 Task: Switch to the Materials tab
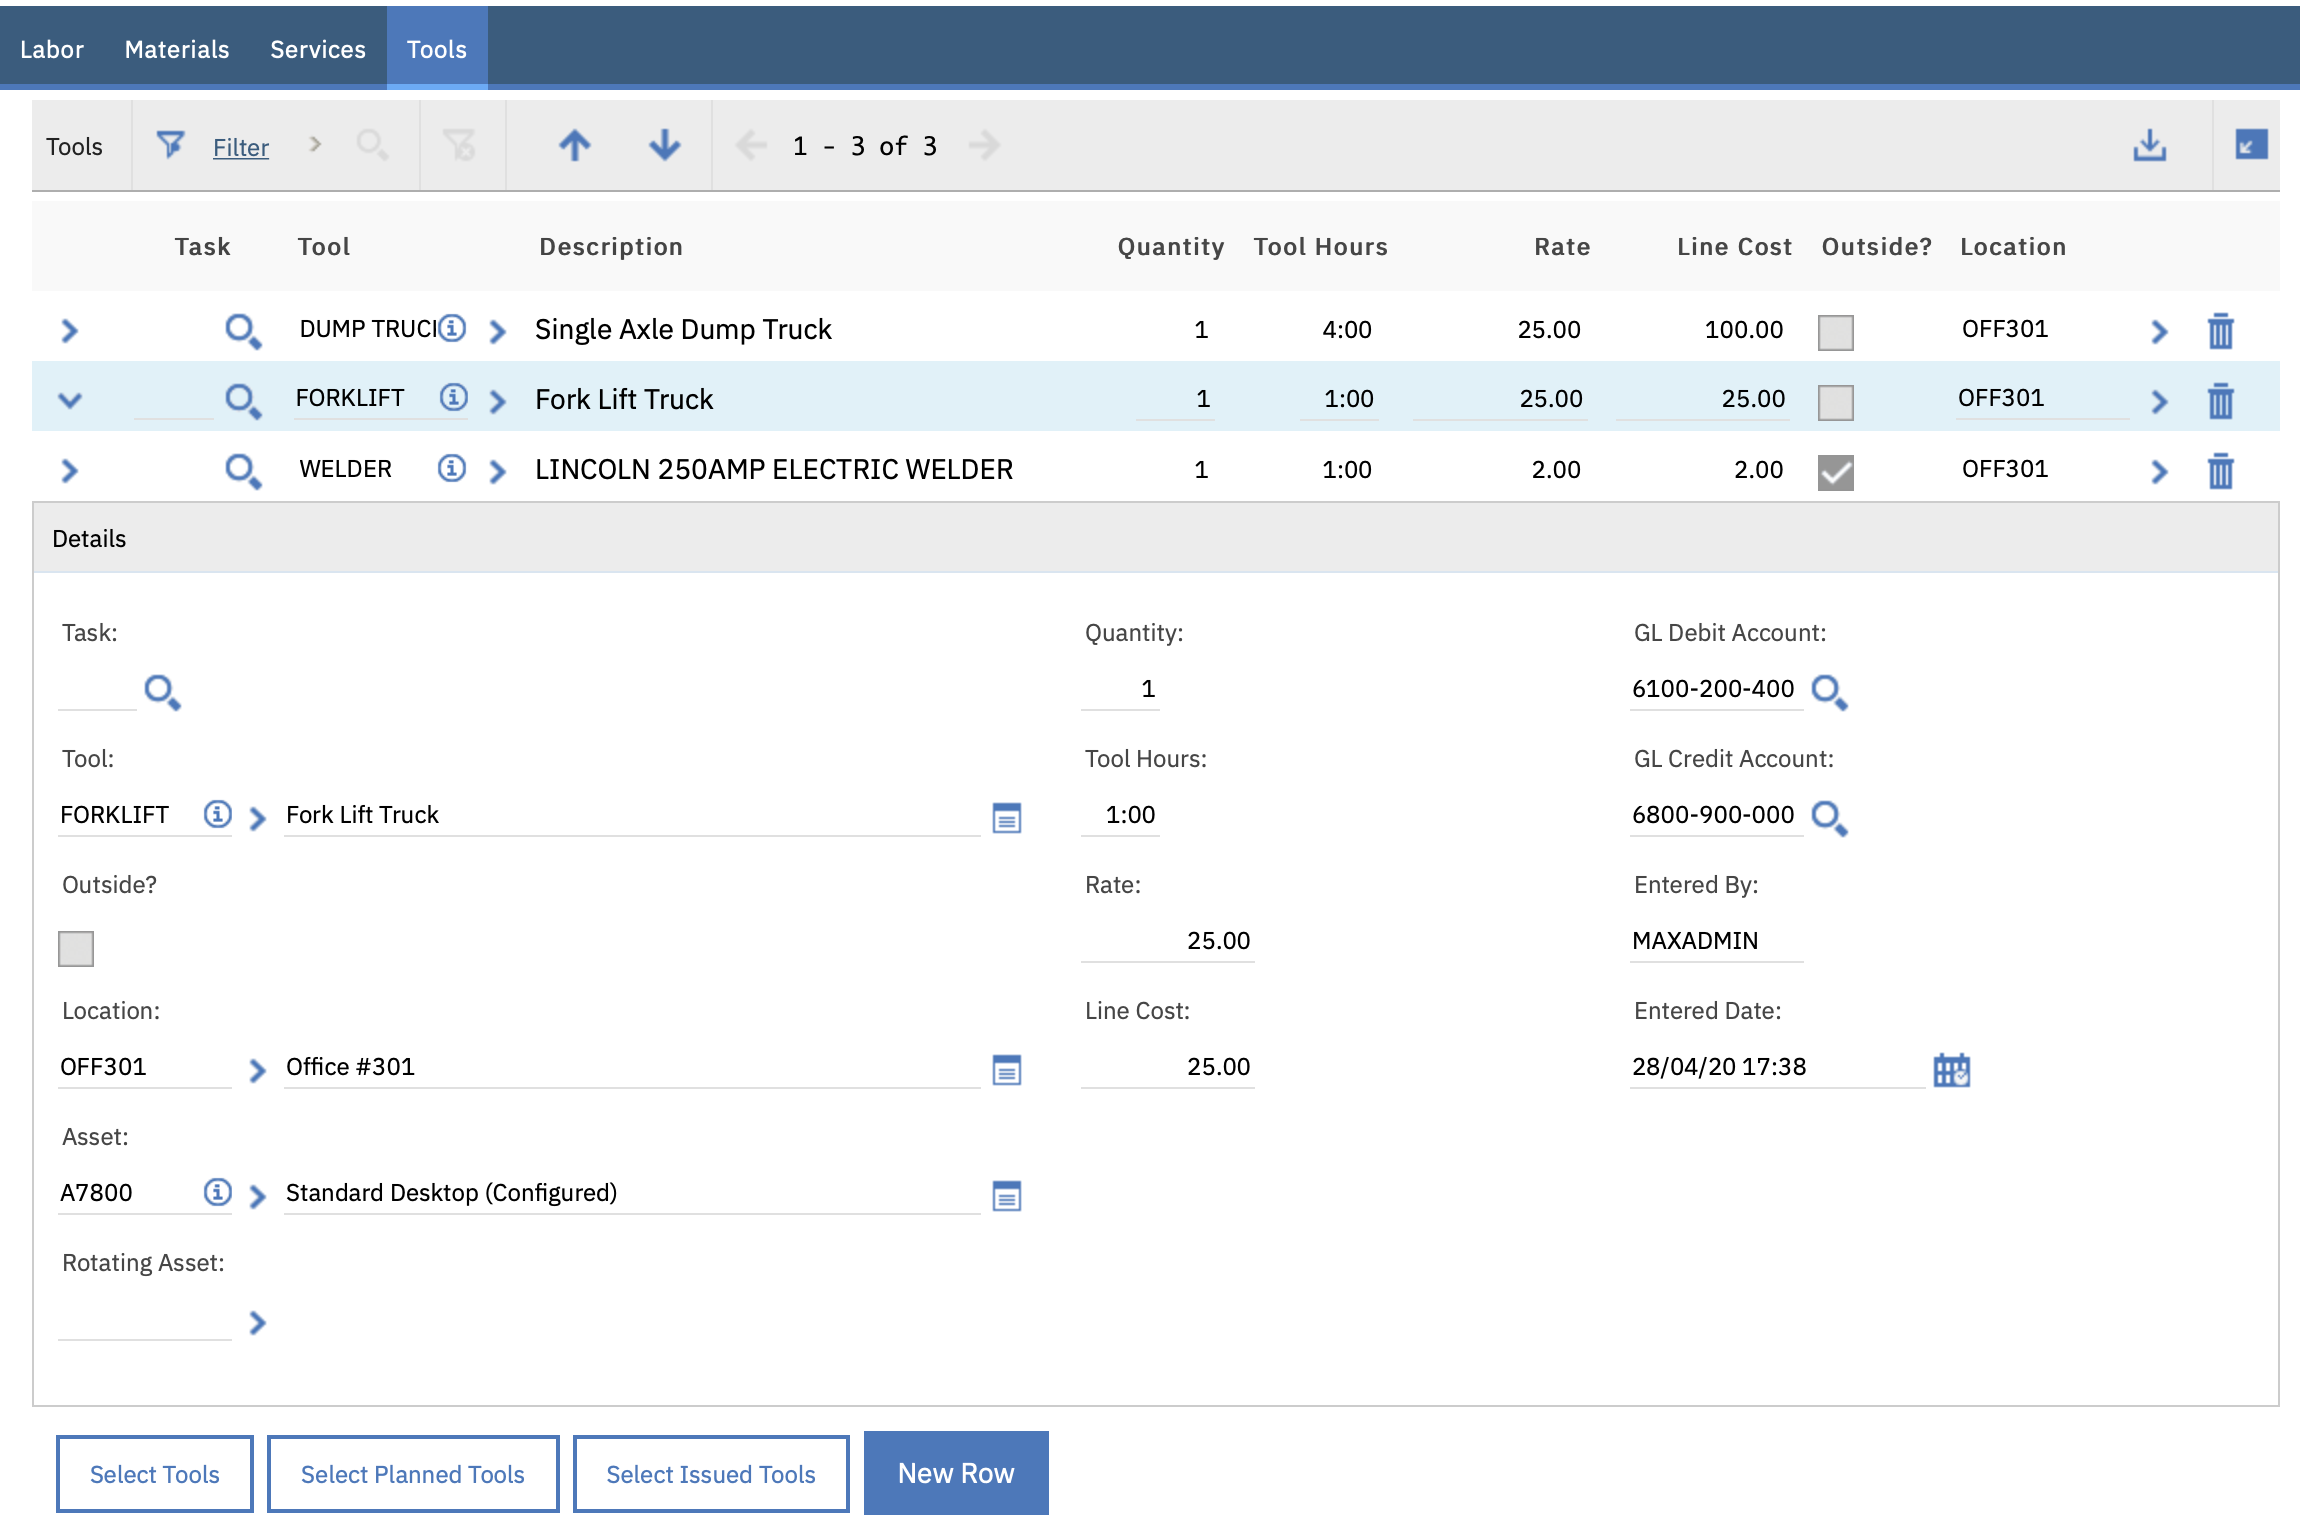pos(176,48)
